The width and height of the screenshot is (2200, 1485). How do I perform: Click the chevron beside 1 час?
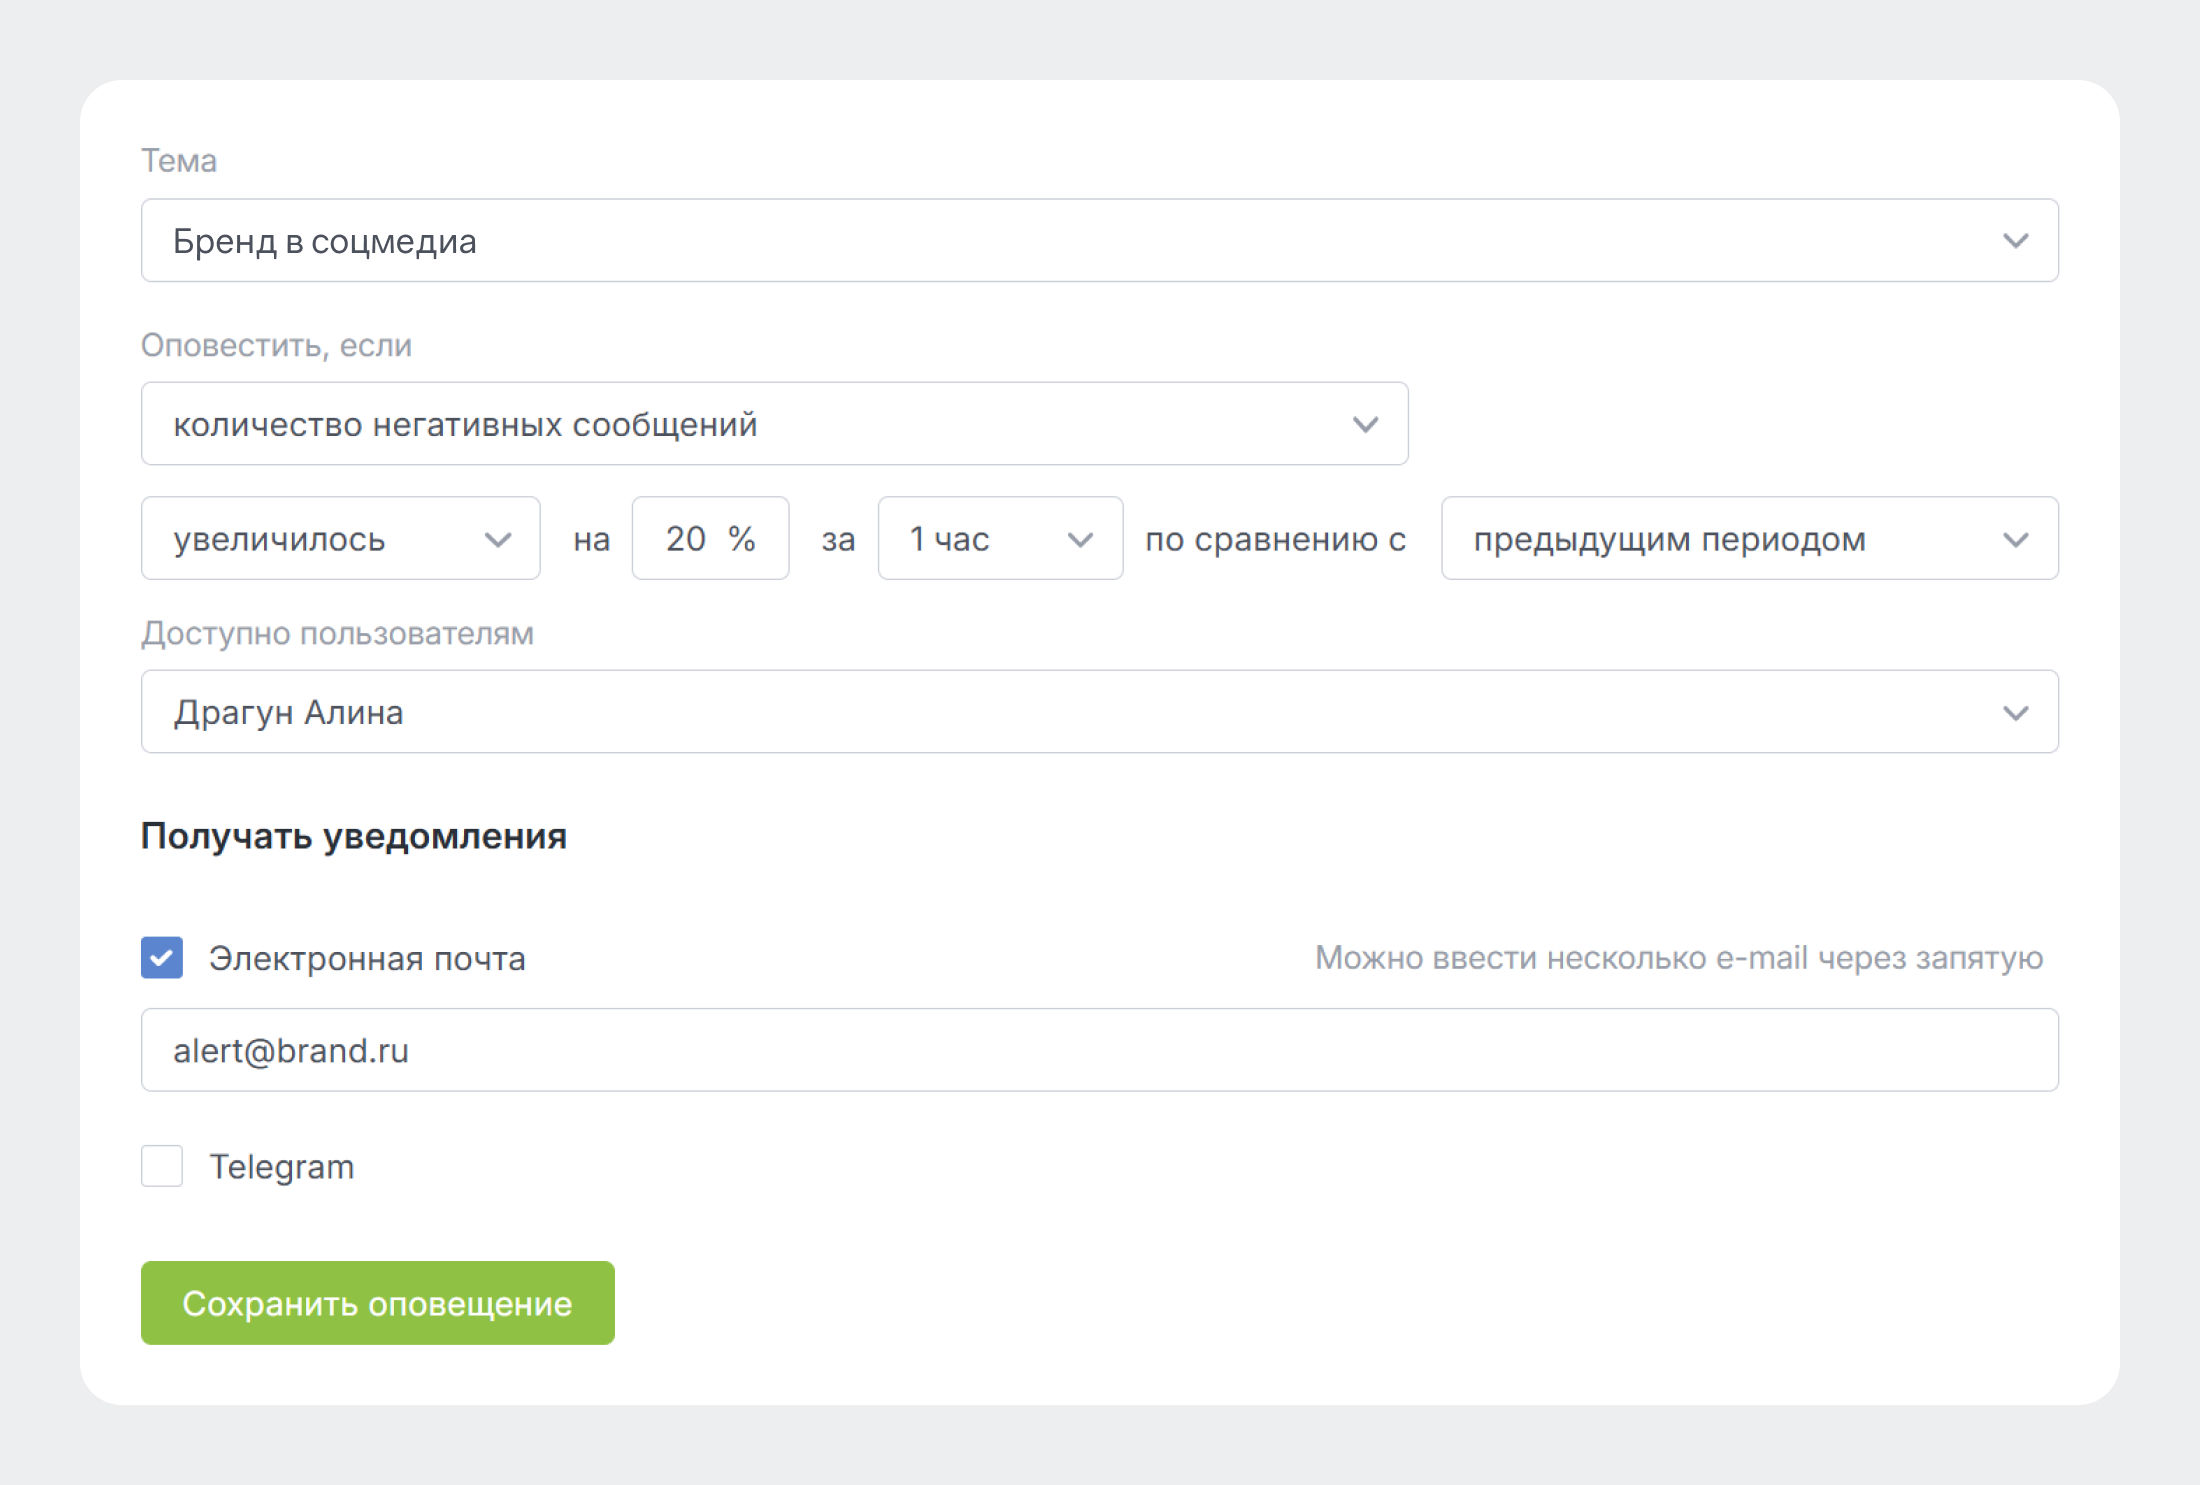(x=1079, y=540)
